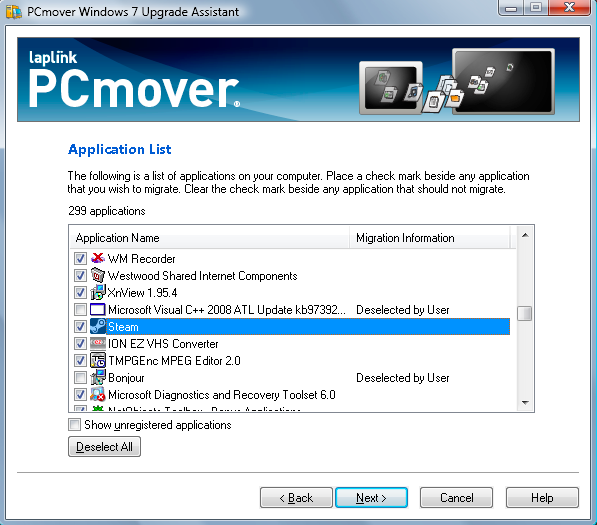
Task: Uncheck Westwood Shared Internet Components checkbox
Action: (x=80, y=275)
